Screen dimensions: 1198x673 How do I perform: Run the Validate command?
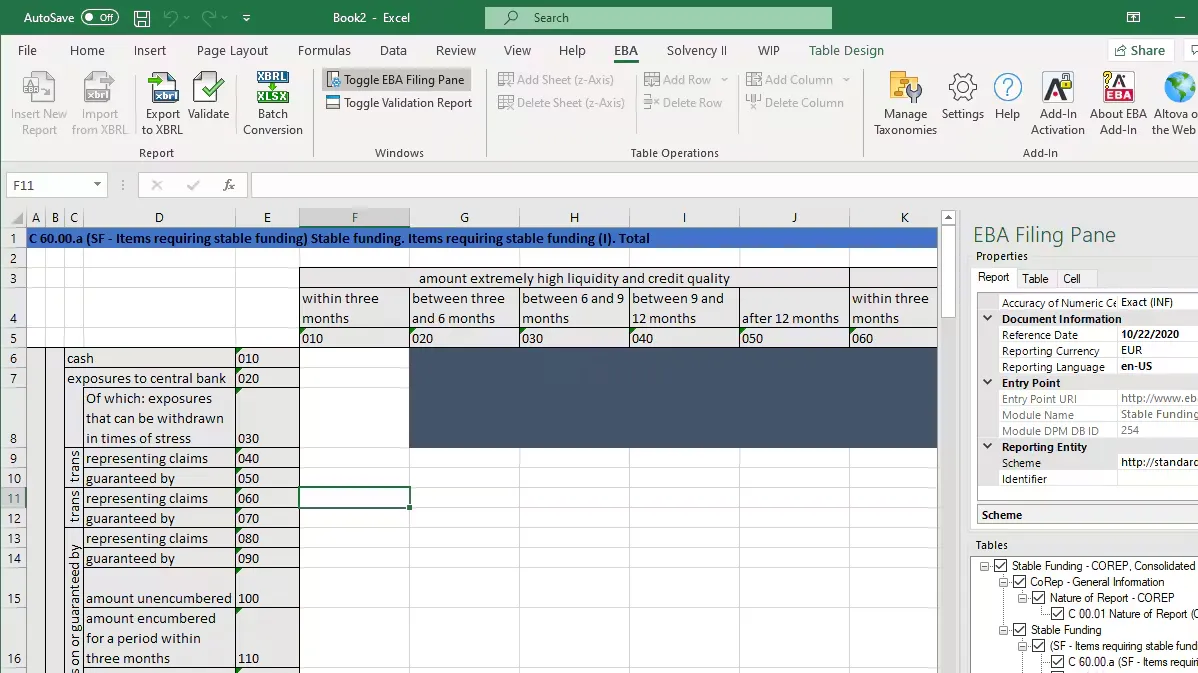pos(208,89)
